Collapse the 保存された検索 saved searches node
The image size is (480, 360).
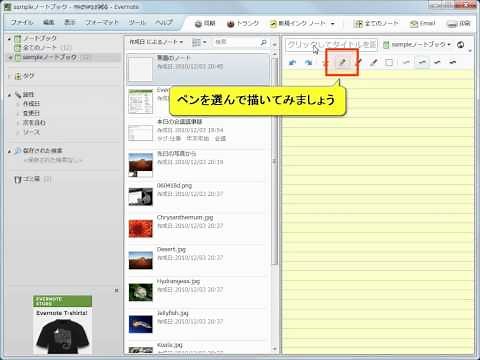pyautogui.click(x=9, y=151)
